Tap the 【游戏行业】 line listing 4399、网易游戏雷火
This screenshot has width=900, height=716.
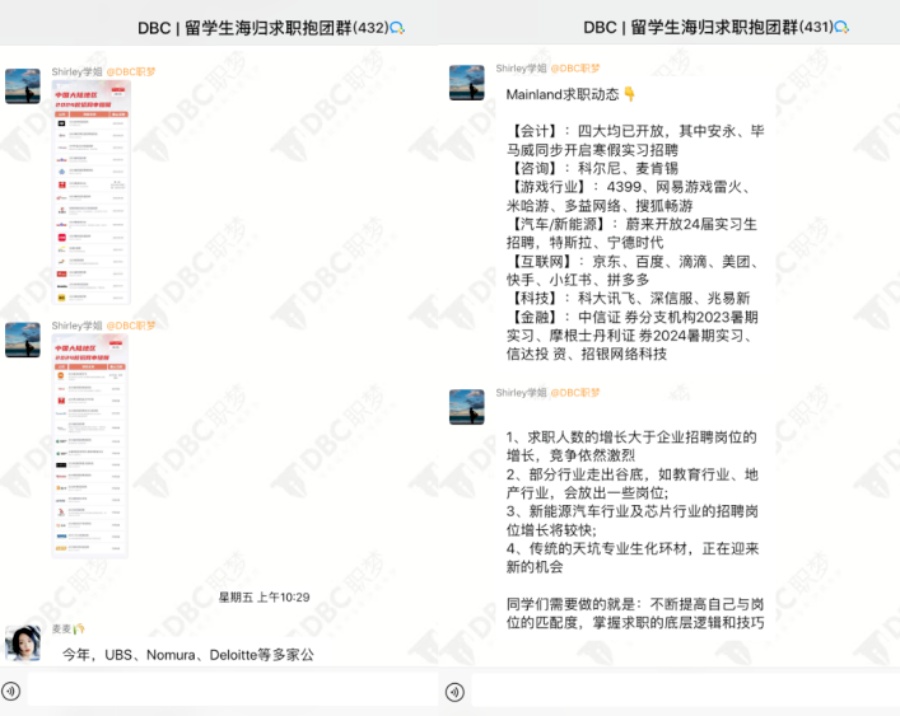(x=629, y=196)
